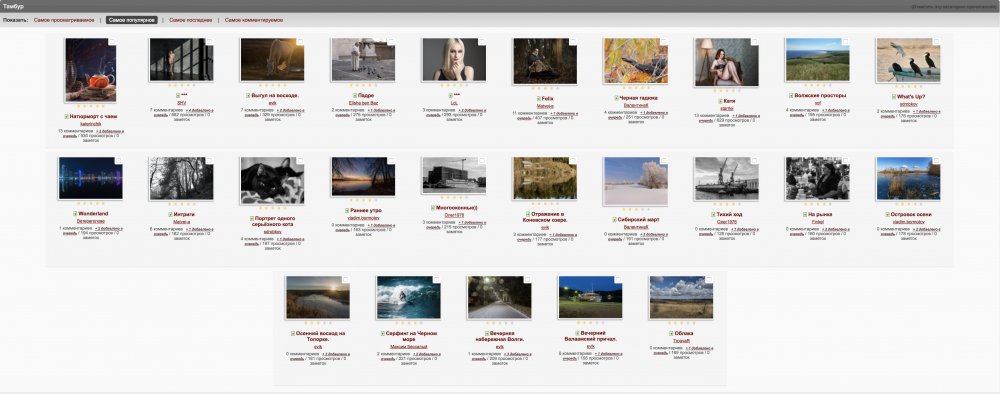Viewport: 1000px width, 394px height.
Task: Click the green icon next to 'What's Up?'
Action: click(893, 97)
